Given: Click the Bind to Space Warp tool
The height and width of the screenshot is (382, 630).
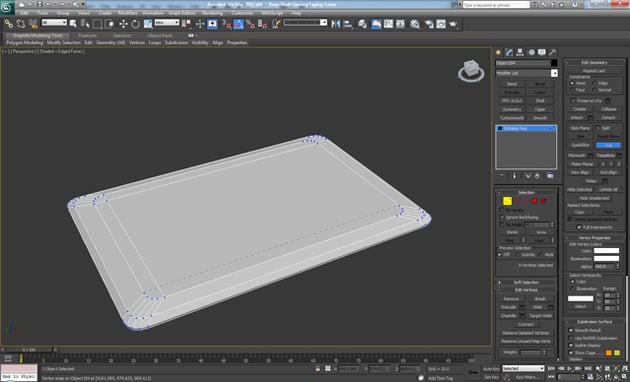Looking at the screenshot, I should coord(33,24).
